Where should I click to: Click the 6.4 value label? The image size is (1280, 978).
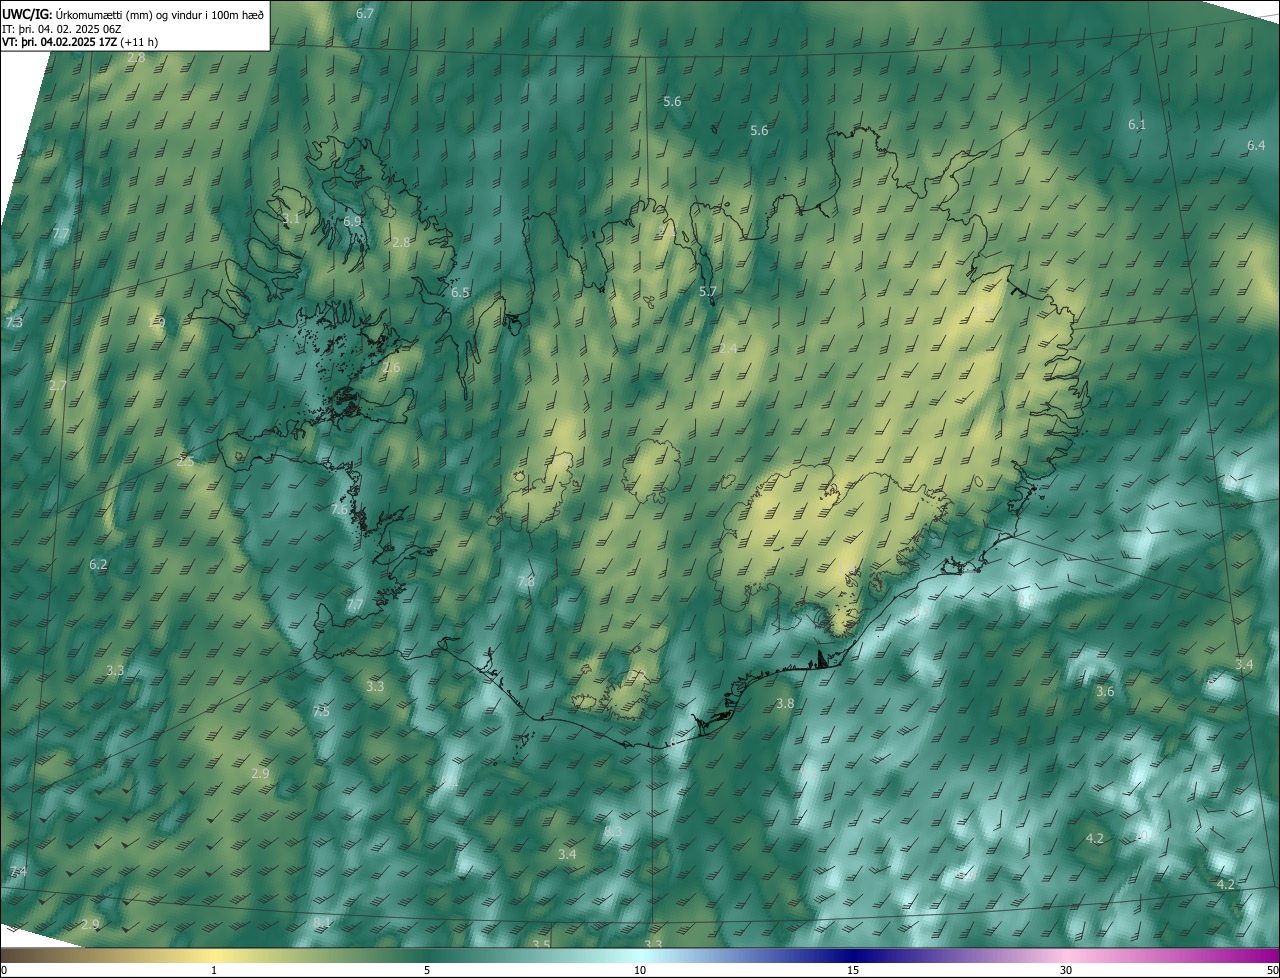click(x=1256, y=145)
